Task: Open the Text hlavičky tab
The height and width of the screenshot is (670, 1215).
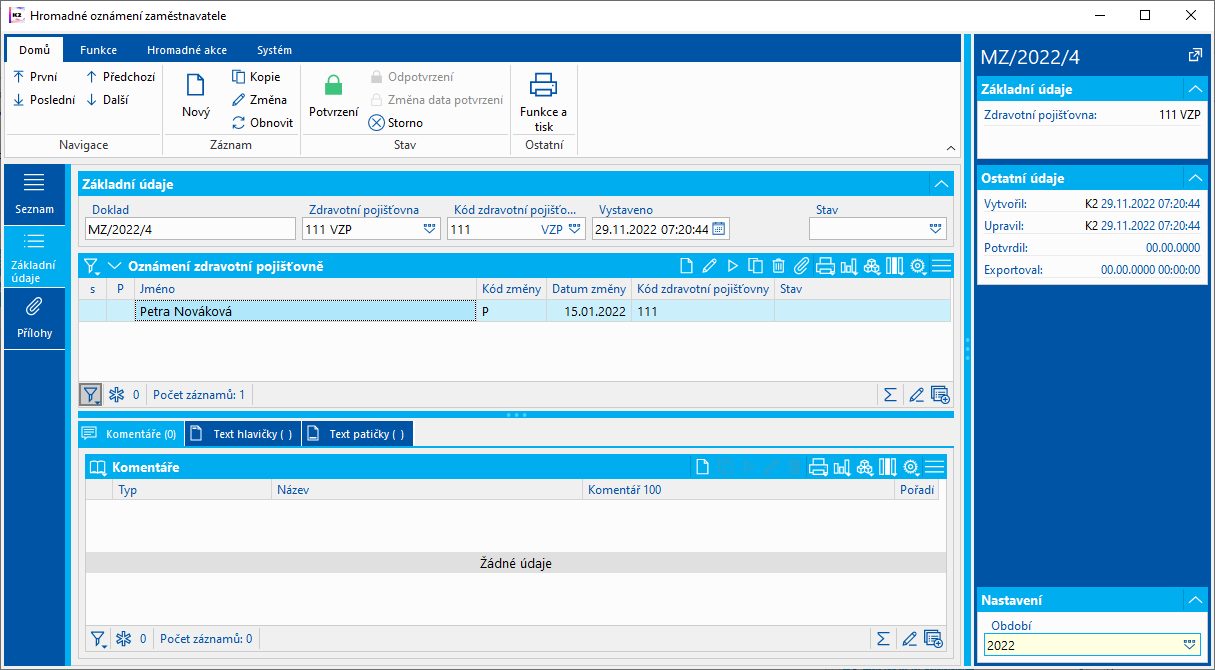Action: [x=243, y=434]
